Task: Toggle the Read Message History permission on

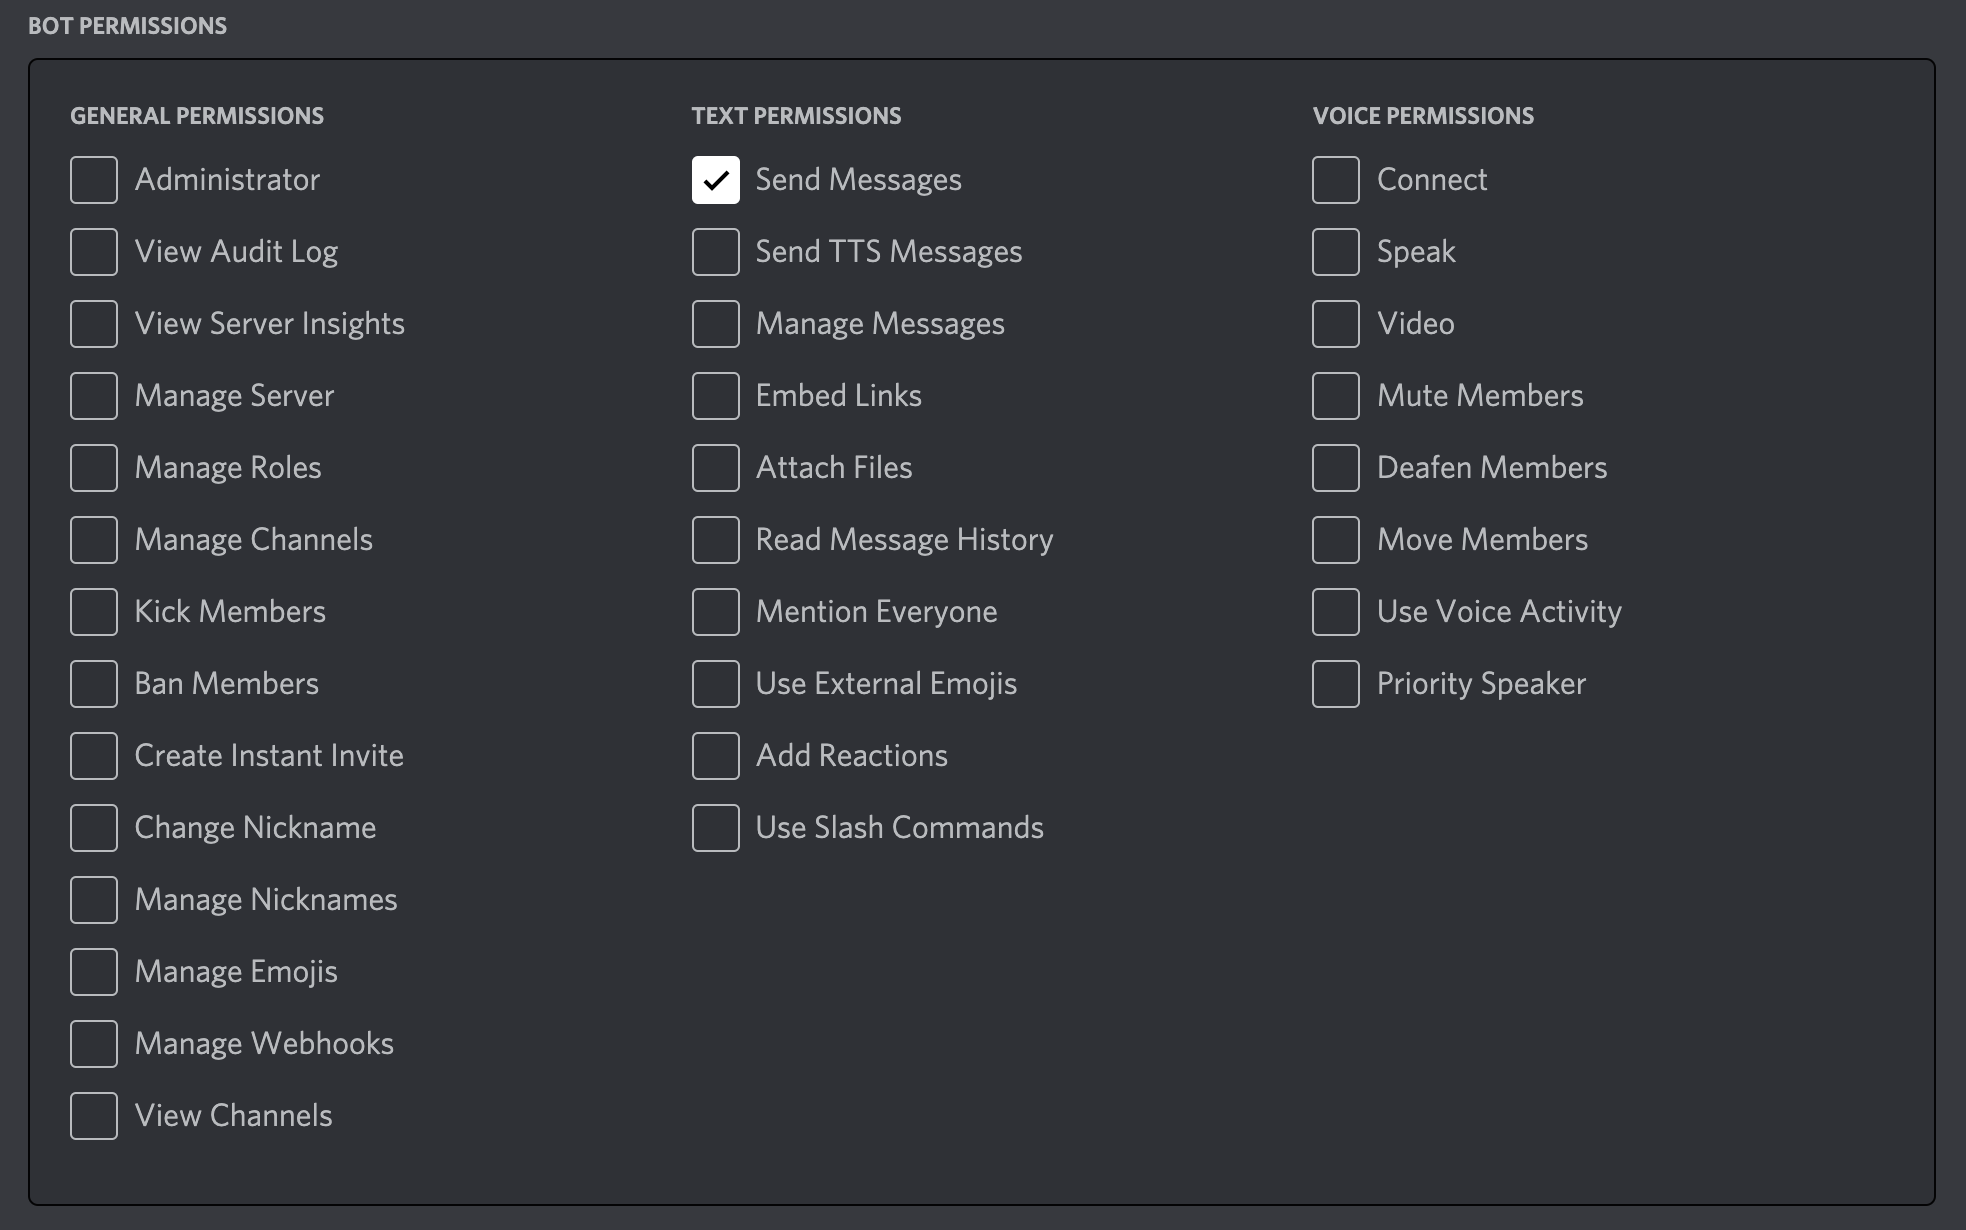Action: click(x=714, y=538)
